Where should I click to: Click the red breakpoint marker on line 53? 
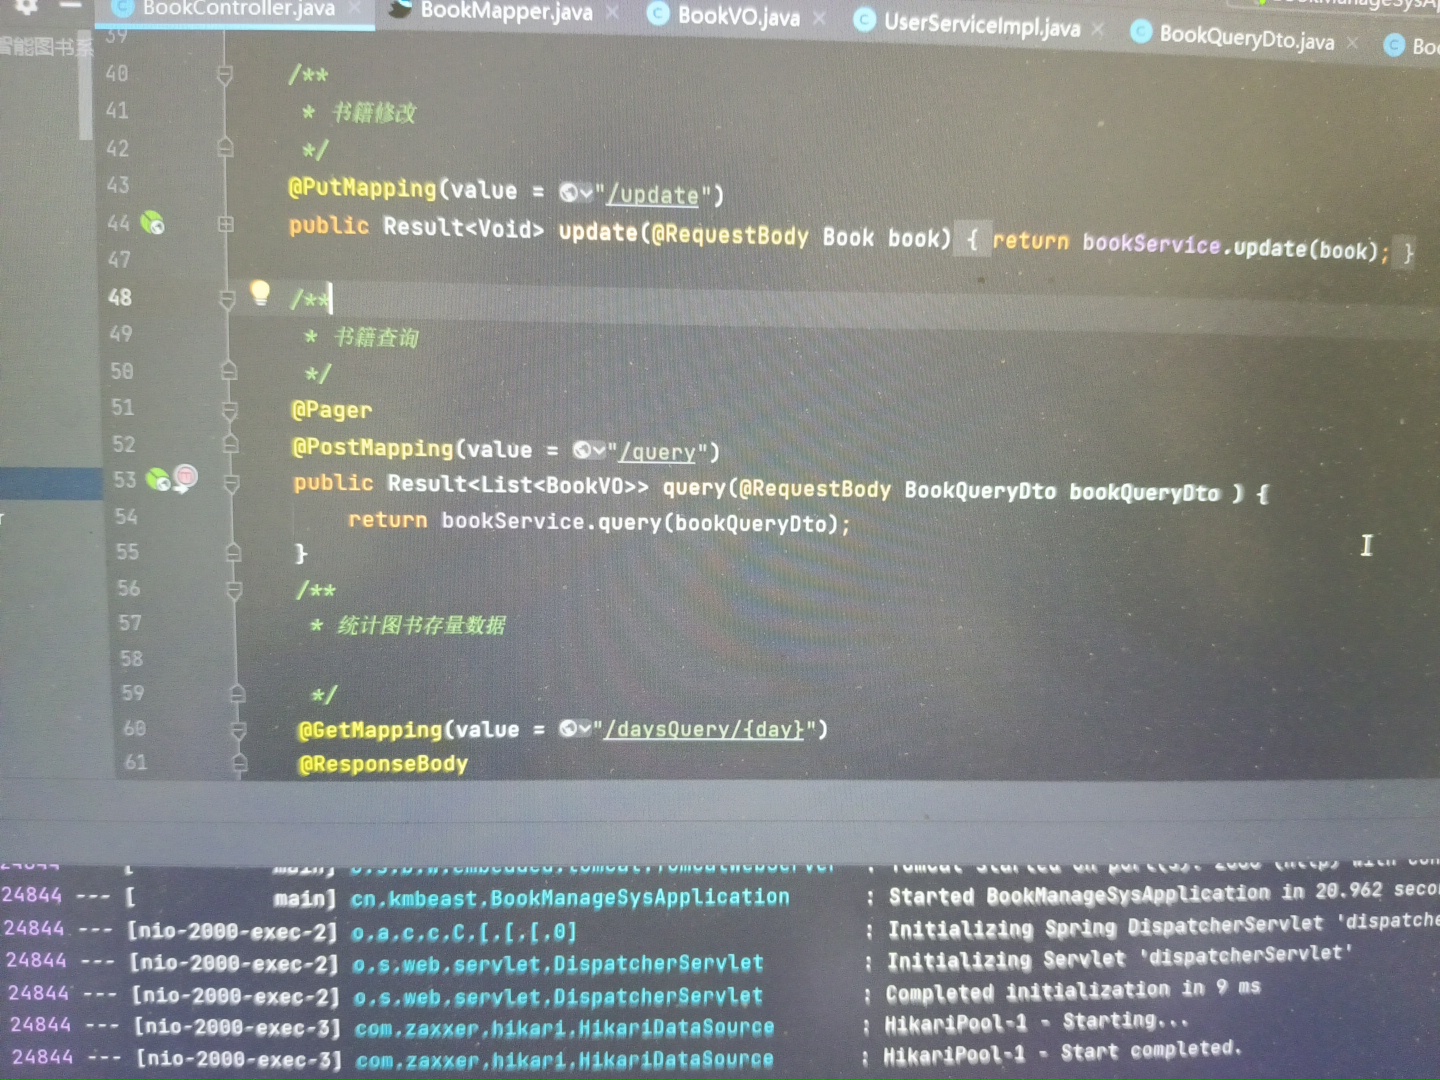coord(186,478)
